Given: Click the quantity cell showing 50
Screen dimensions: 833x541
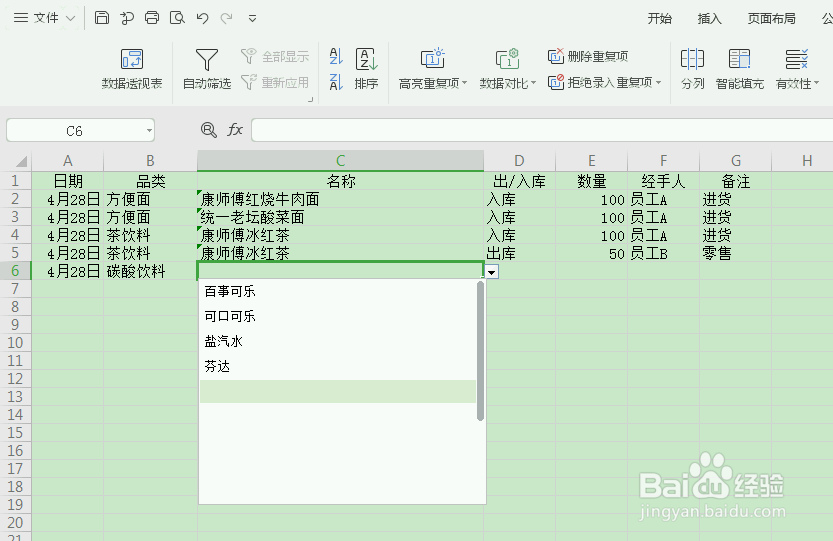Looking at the screenshot, I should coord(591,253).
